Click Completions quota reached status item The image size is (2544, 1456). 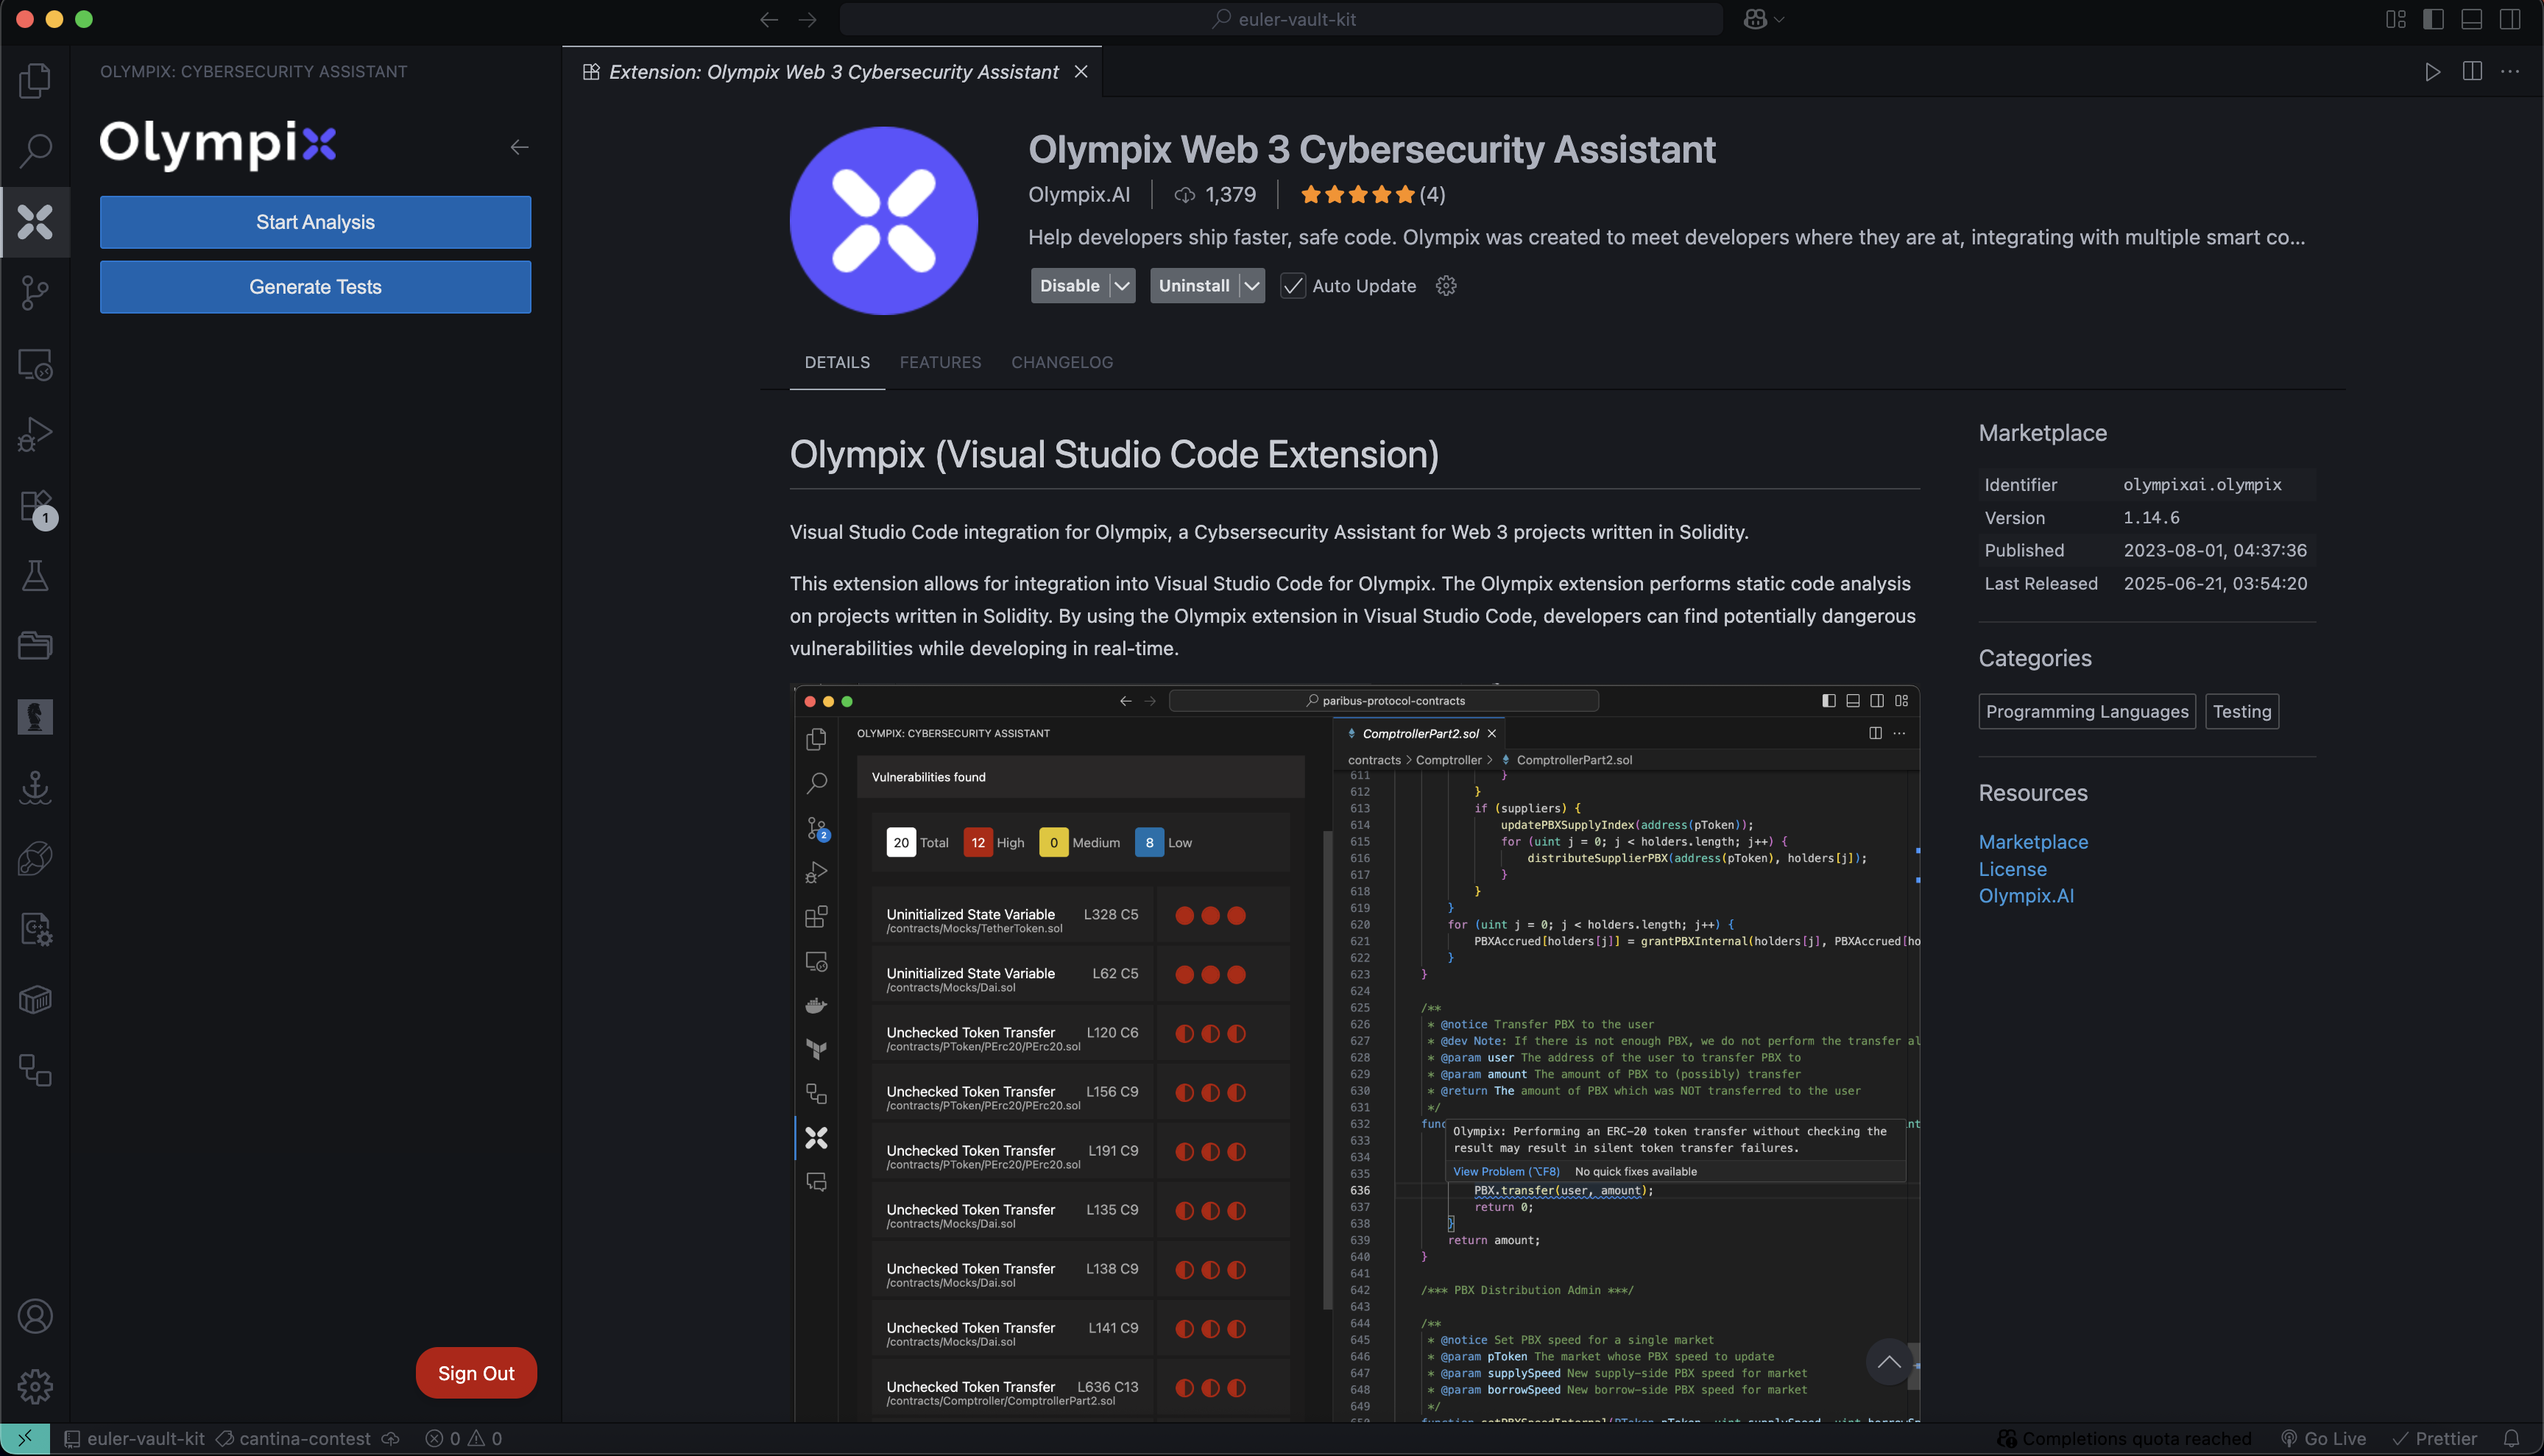tap(2124, 1438)
